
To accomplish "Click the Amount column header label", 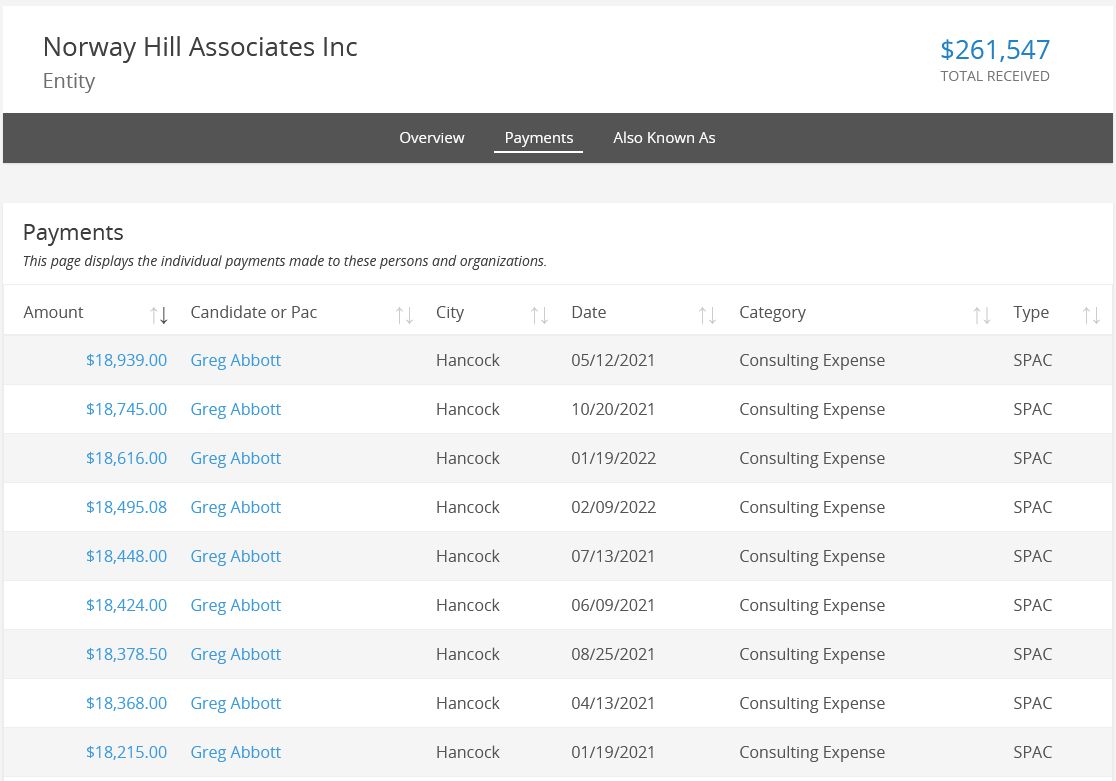I will [53, 313].
